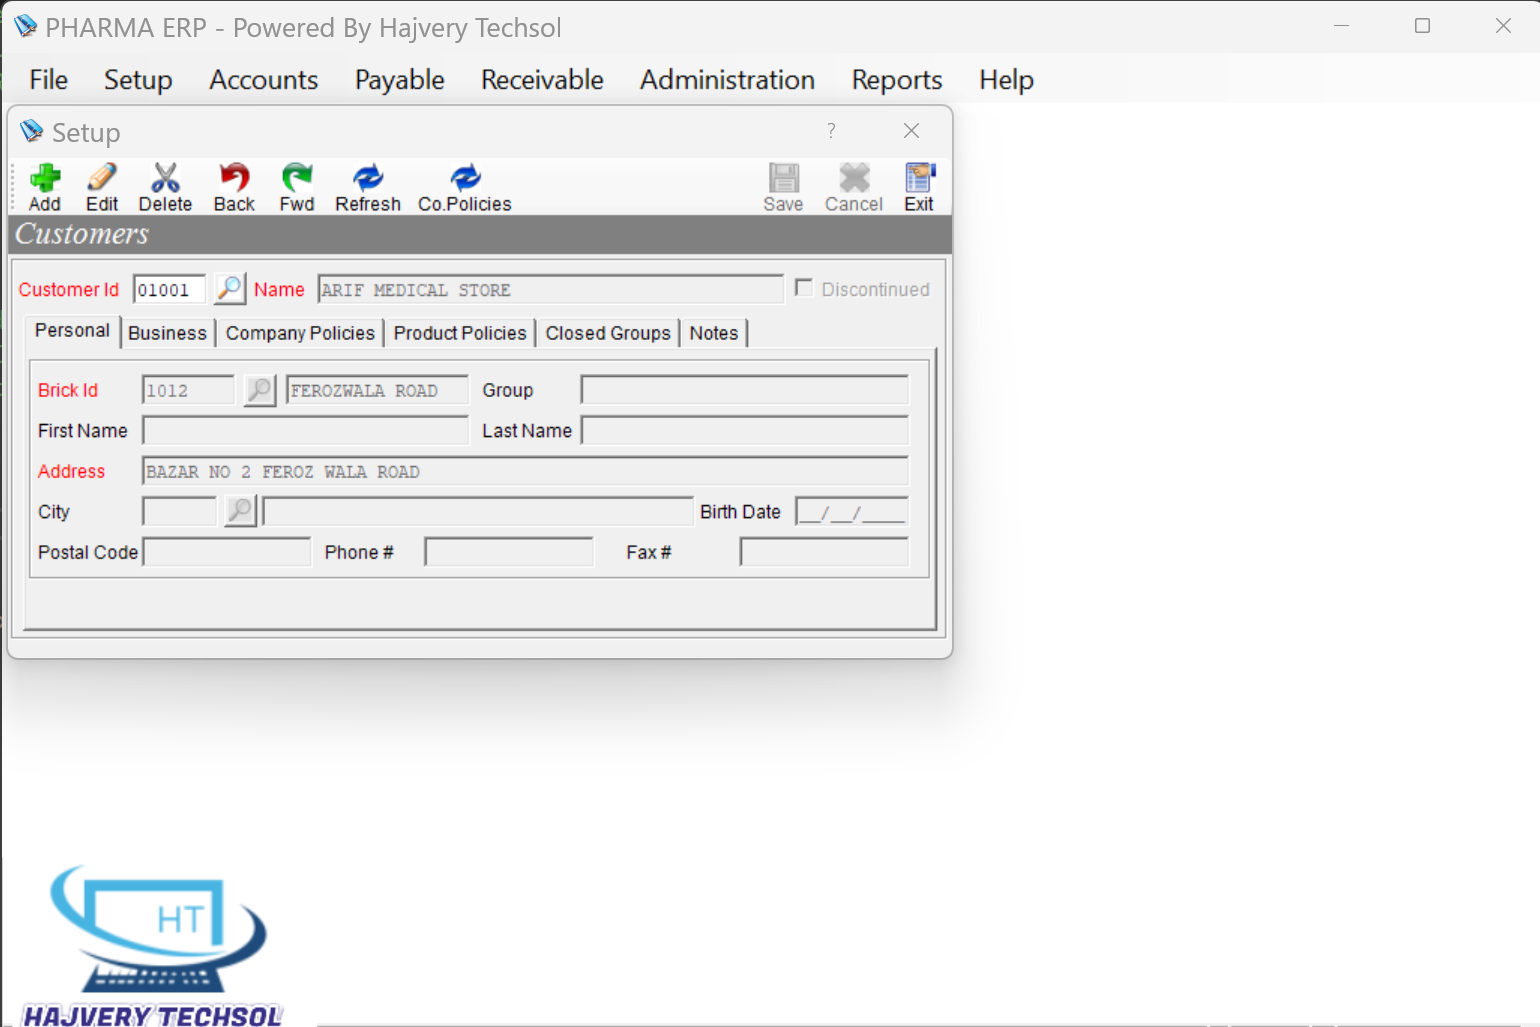
Task: Click the Hajvery Techsol logo
Action: point(153,946)
